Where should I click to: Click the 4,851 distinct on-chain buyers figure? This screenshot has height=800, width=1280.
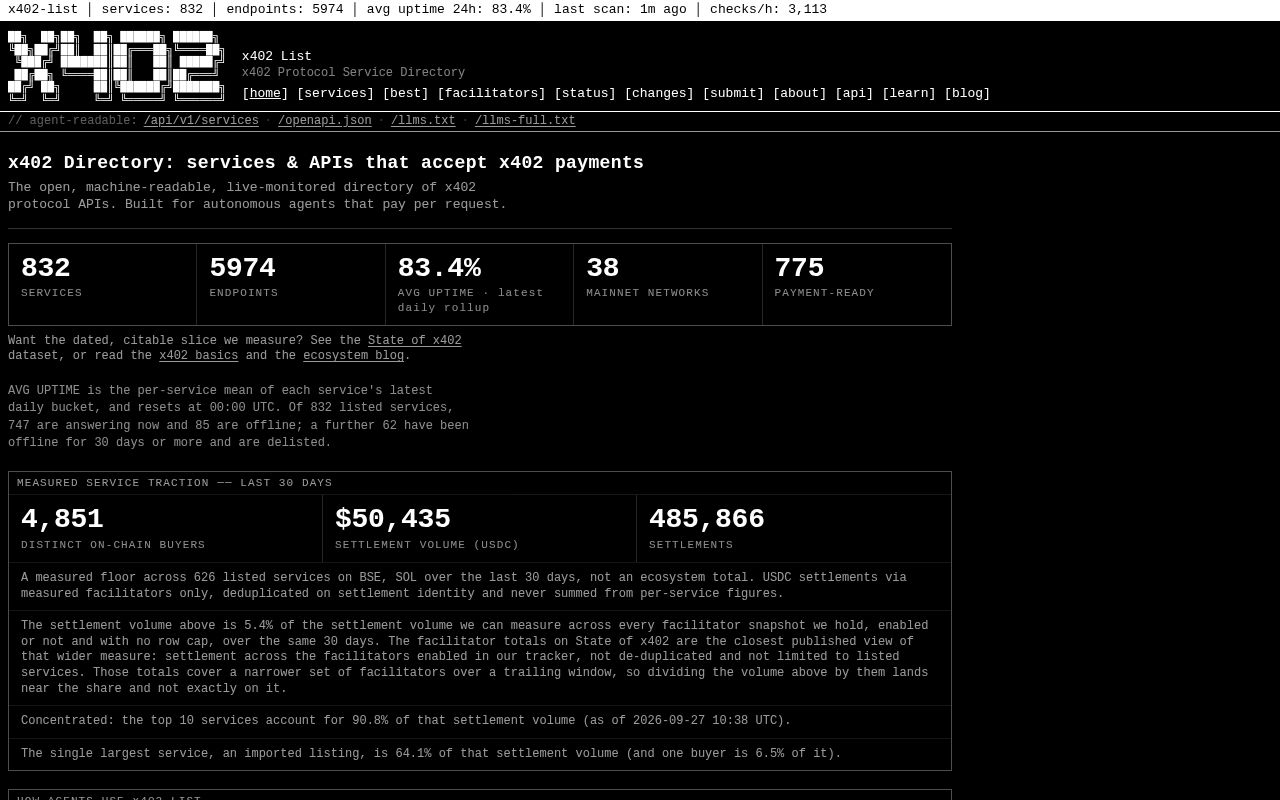pos(166,528)
